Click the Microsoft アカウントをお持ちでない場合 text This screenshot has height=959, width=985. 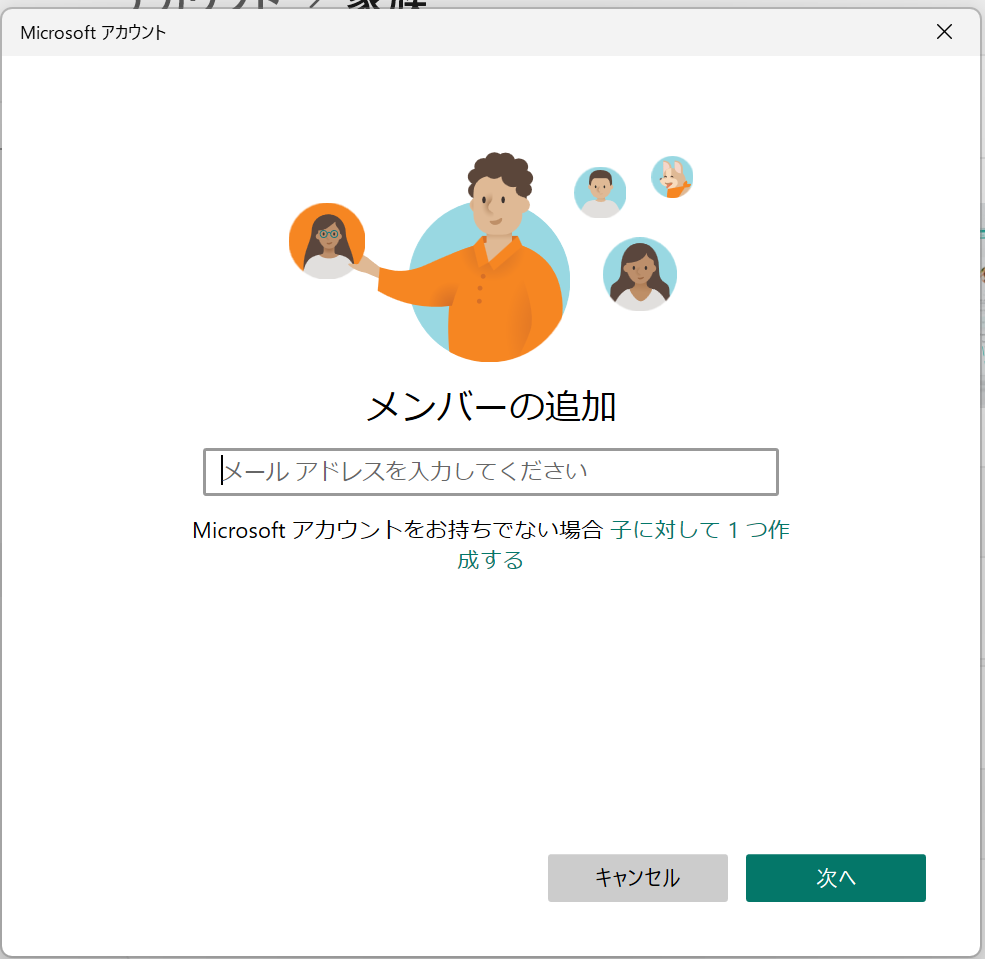pyautogui.click(x=397, y=530)
